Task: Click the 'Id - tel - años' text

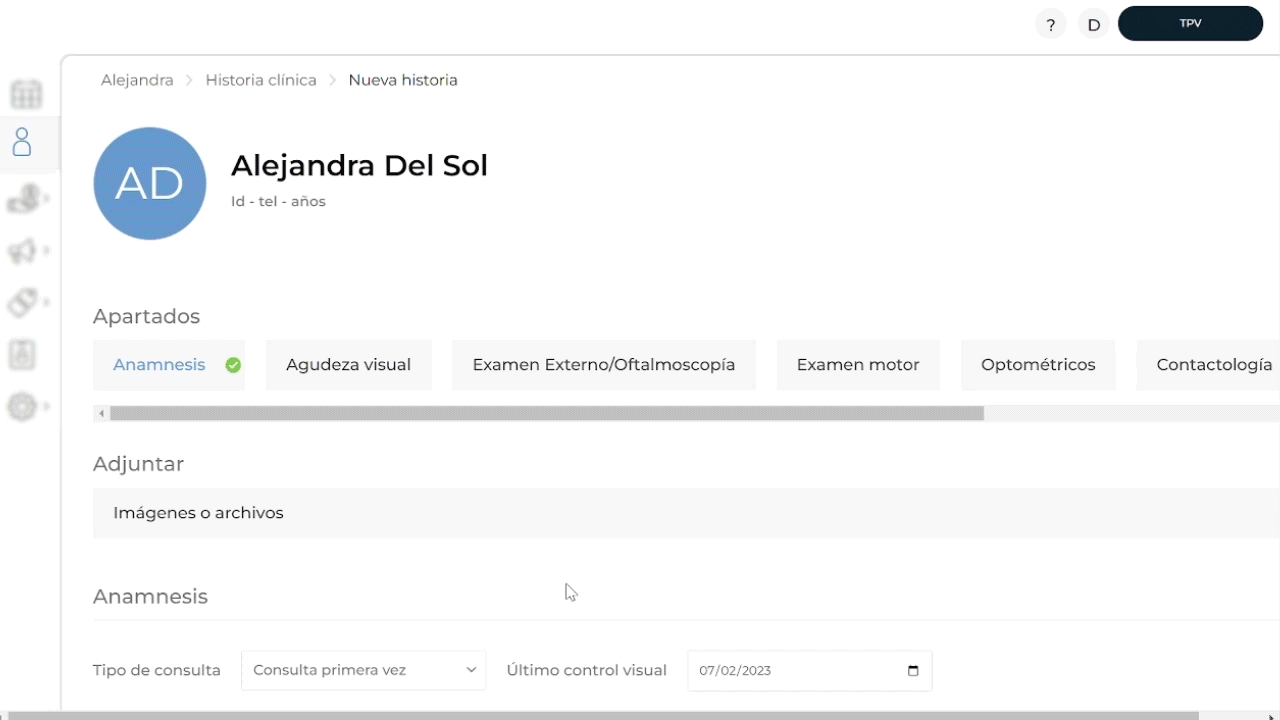Action: pyautogui.click(x=278, y=201)
